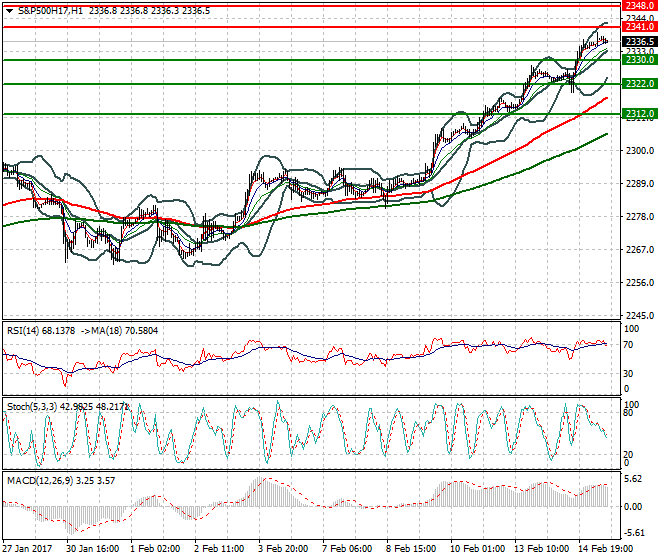
Task: Click the 2289.0 price axis value
Action: [640, 184]
